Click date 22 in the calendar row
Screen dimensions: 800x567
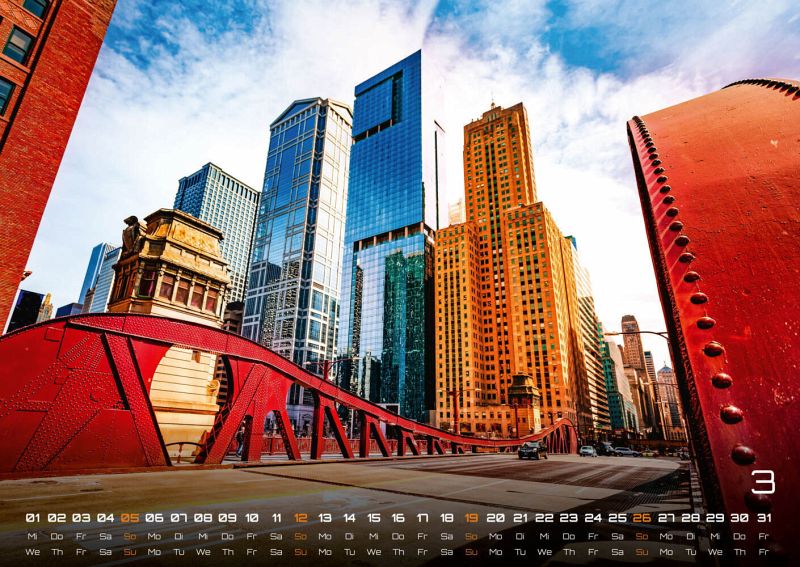(544, 518)
